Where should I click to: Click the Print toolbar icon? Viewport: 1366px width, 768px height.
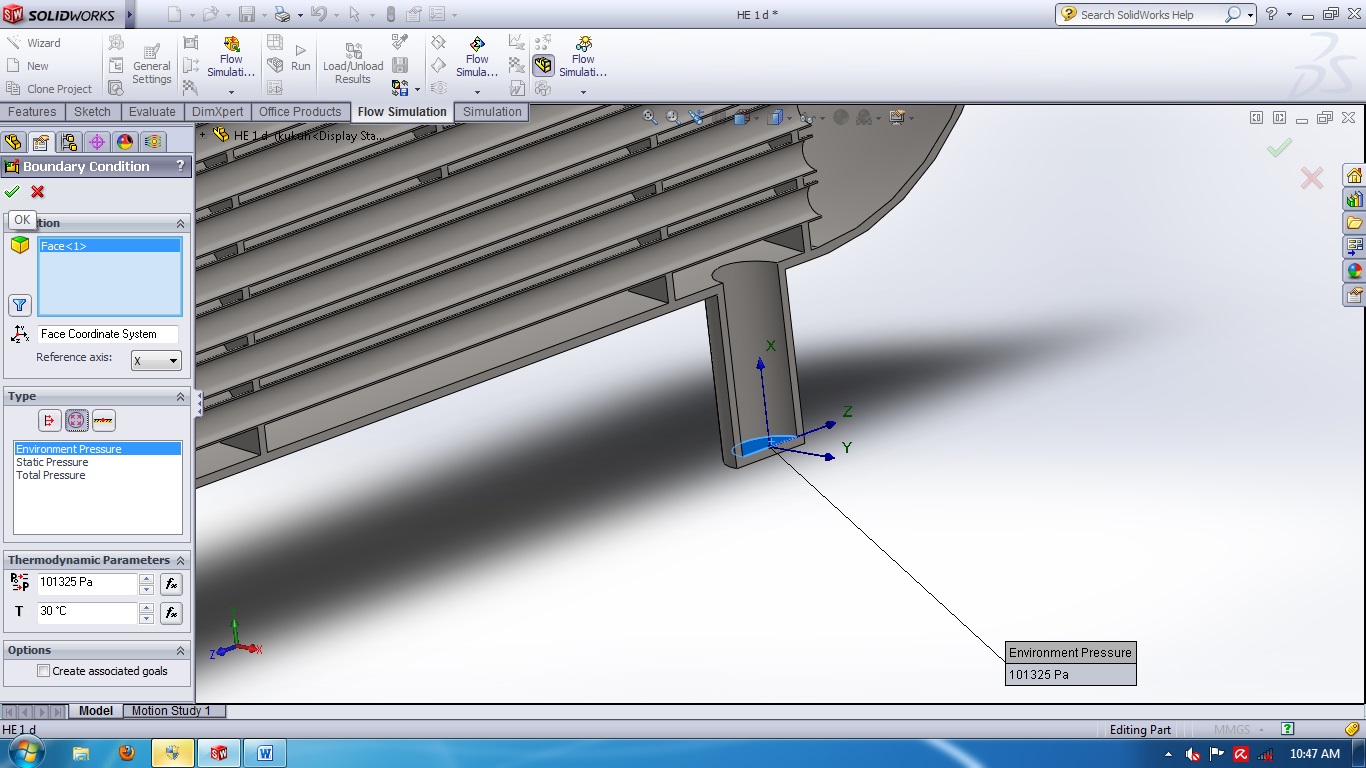(x=282, y=14)
